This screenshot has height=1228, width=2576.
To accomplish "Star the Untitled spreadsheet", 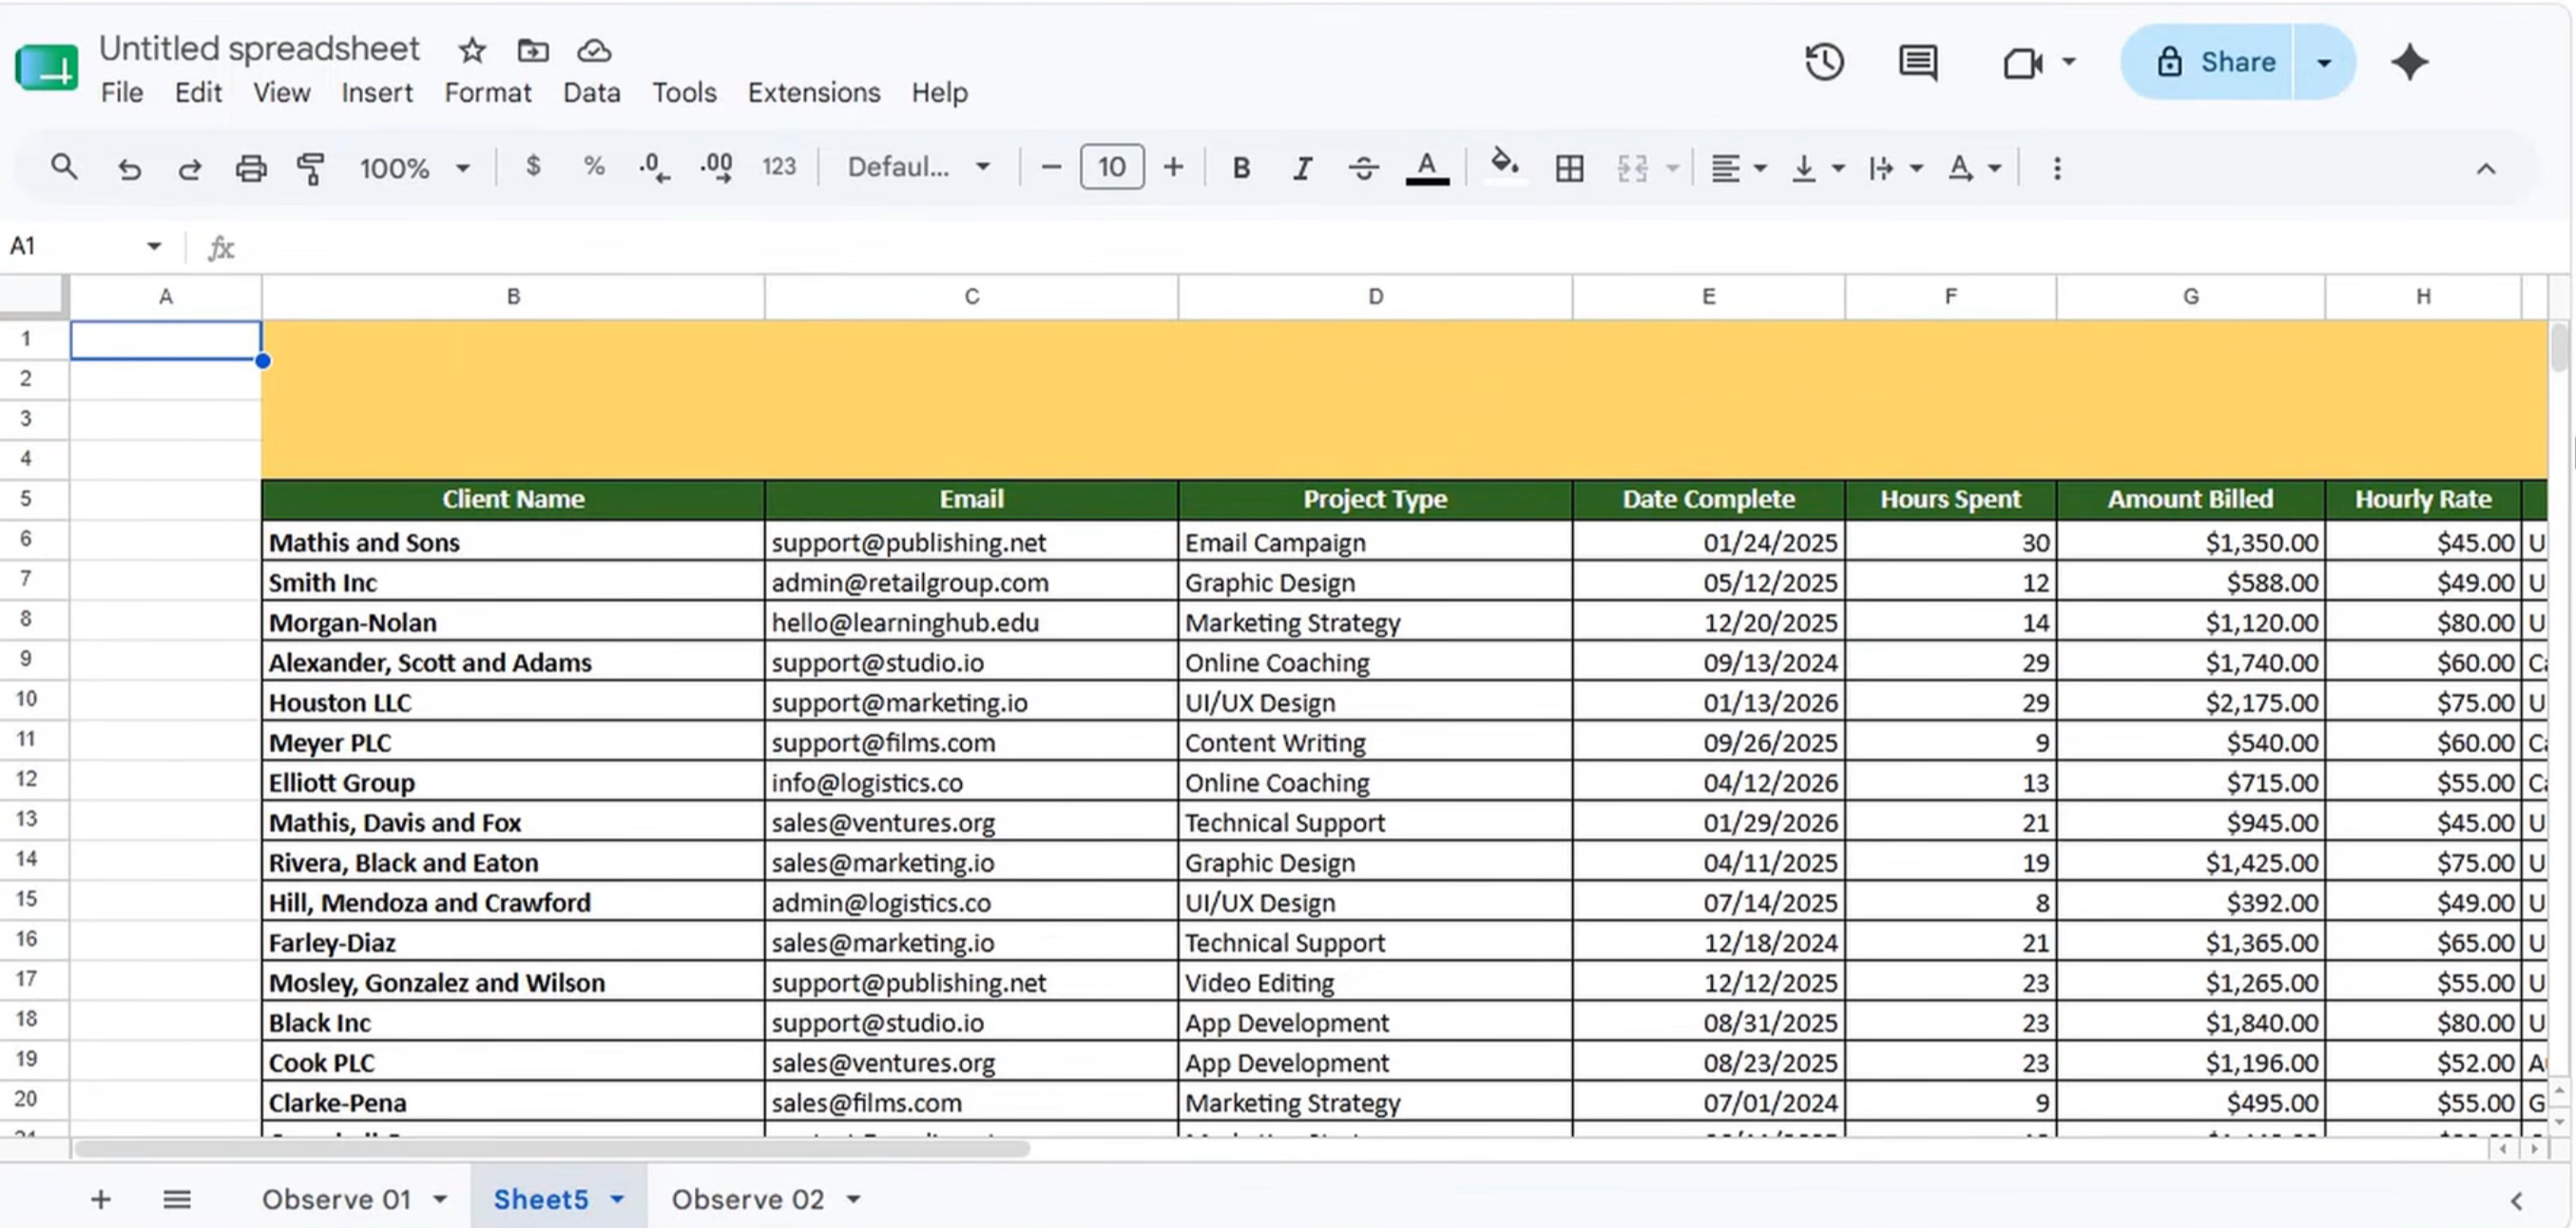I will [472, 50].
